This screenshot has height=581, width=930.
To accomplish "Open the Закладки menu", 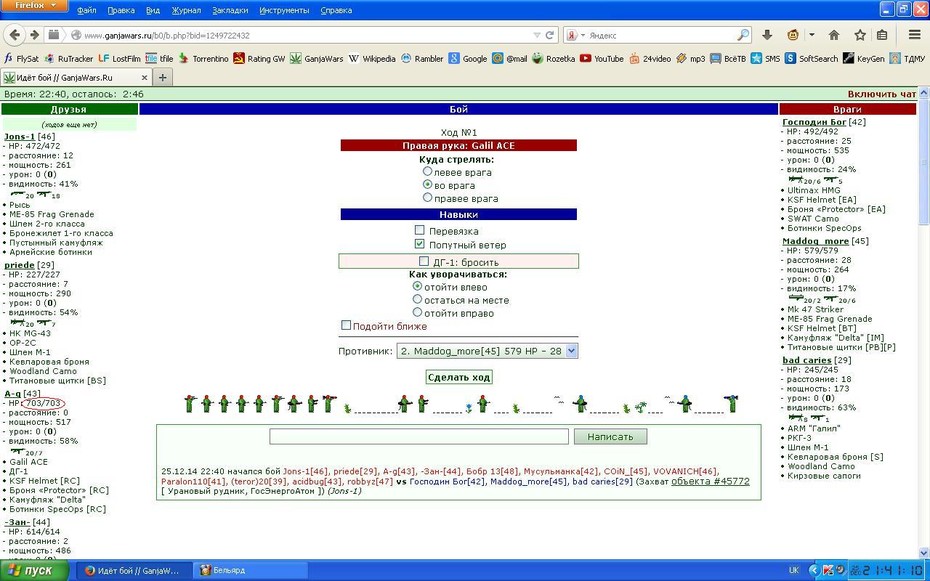I will 230,10.
